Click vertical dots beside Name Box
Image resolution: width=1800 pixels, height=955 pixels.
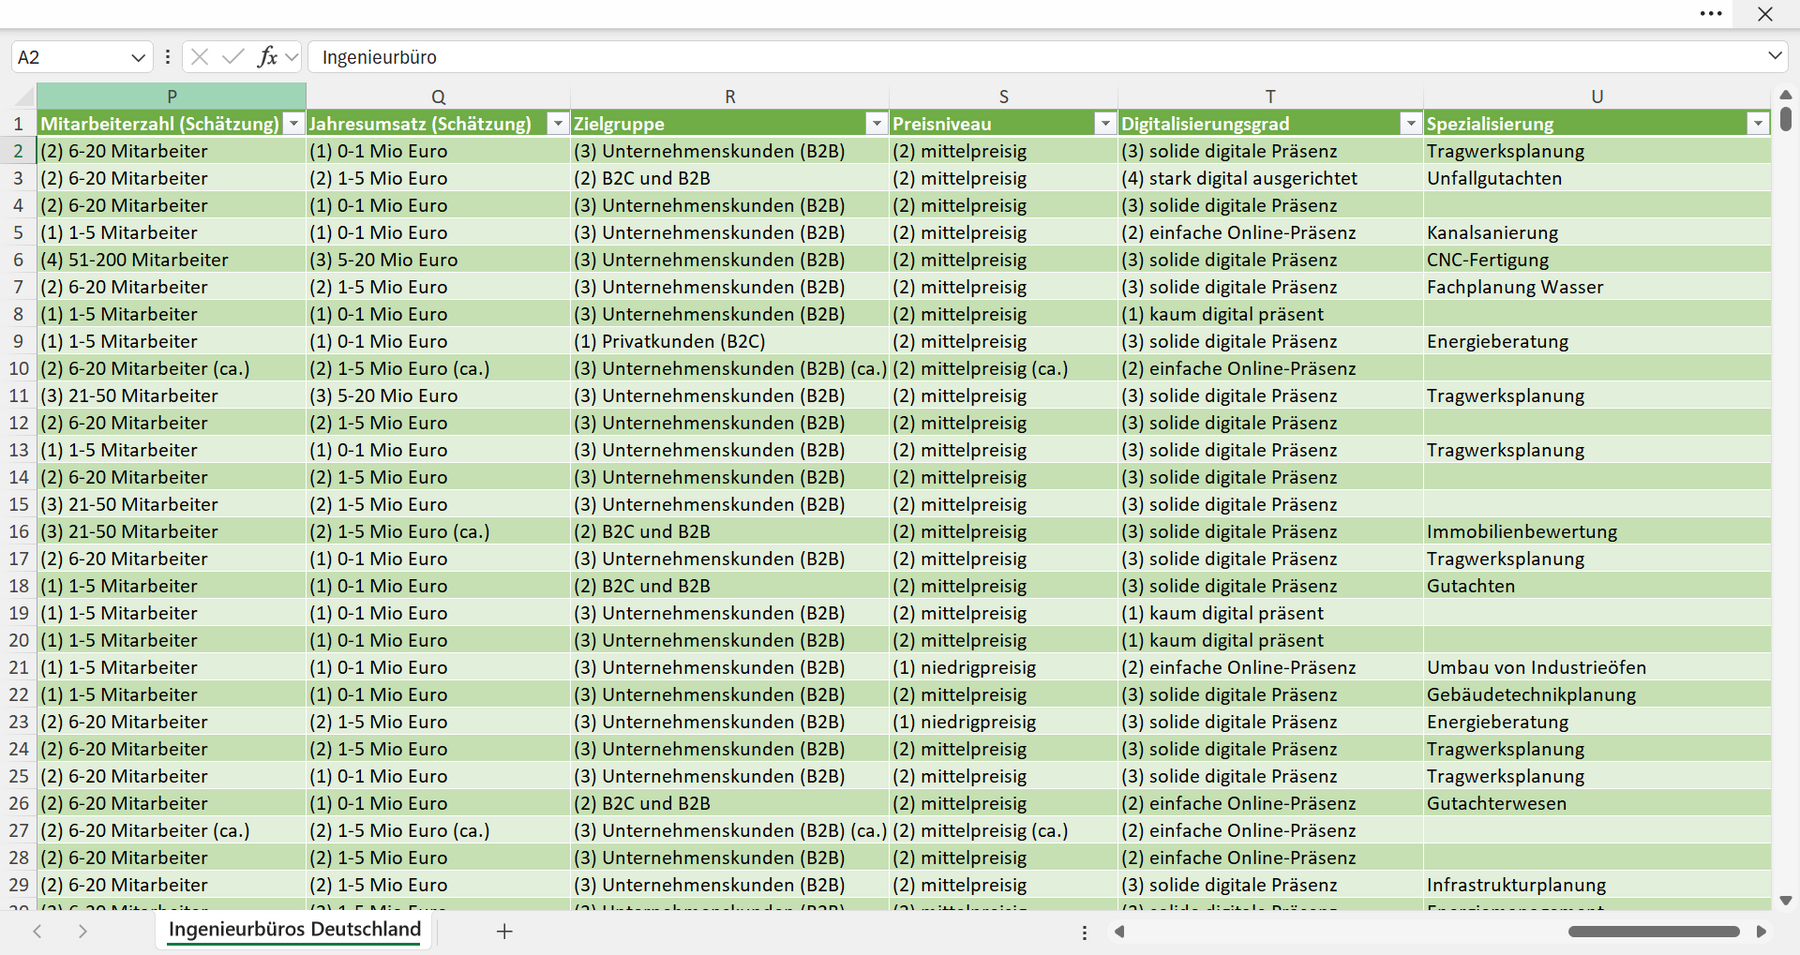point(167,57)
